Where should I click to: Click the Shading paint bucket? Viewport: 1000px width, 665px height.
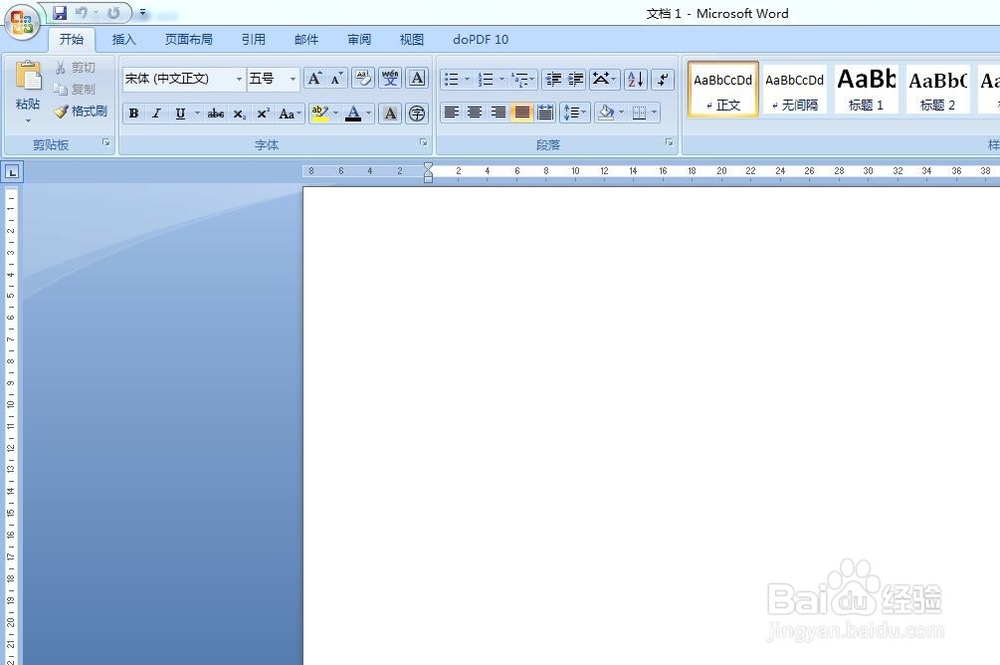click(x=605, y=113)
